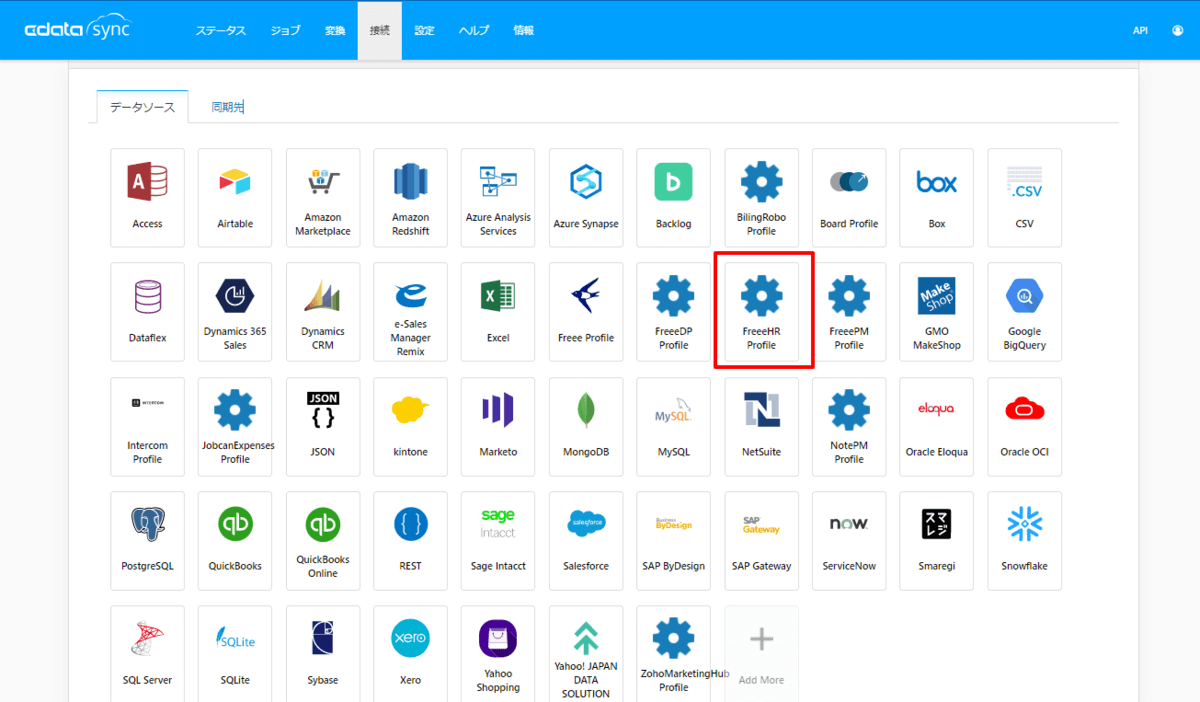Select the PostgreSQL connector

(147, 540)
